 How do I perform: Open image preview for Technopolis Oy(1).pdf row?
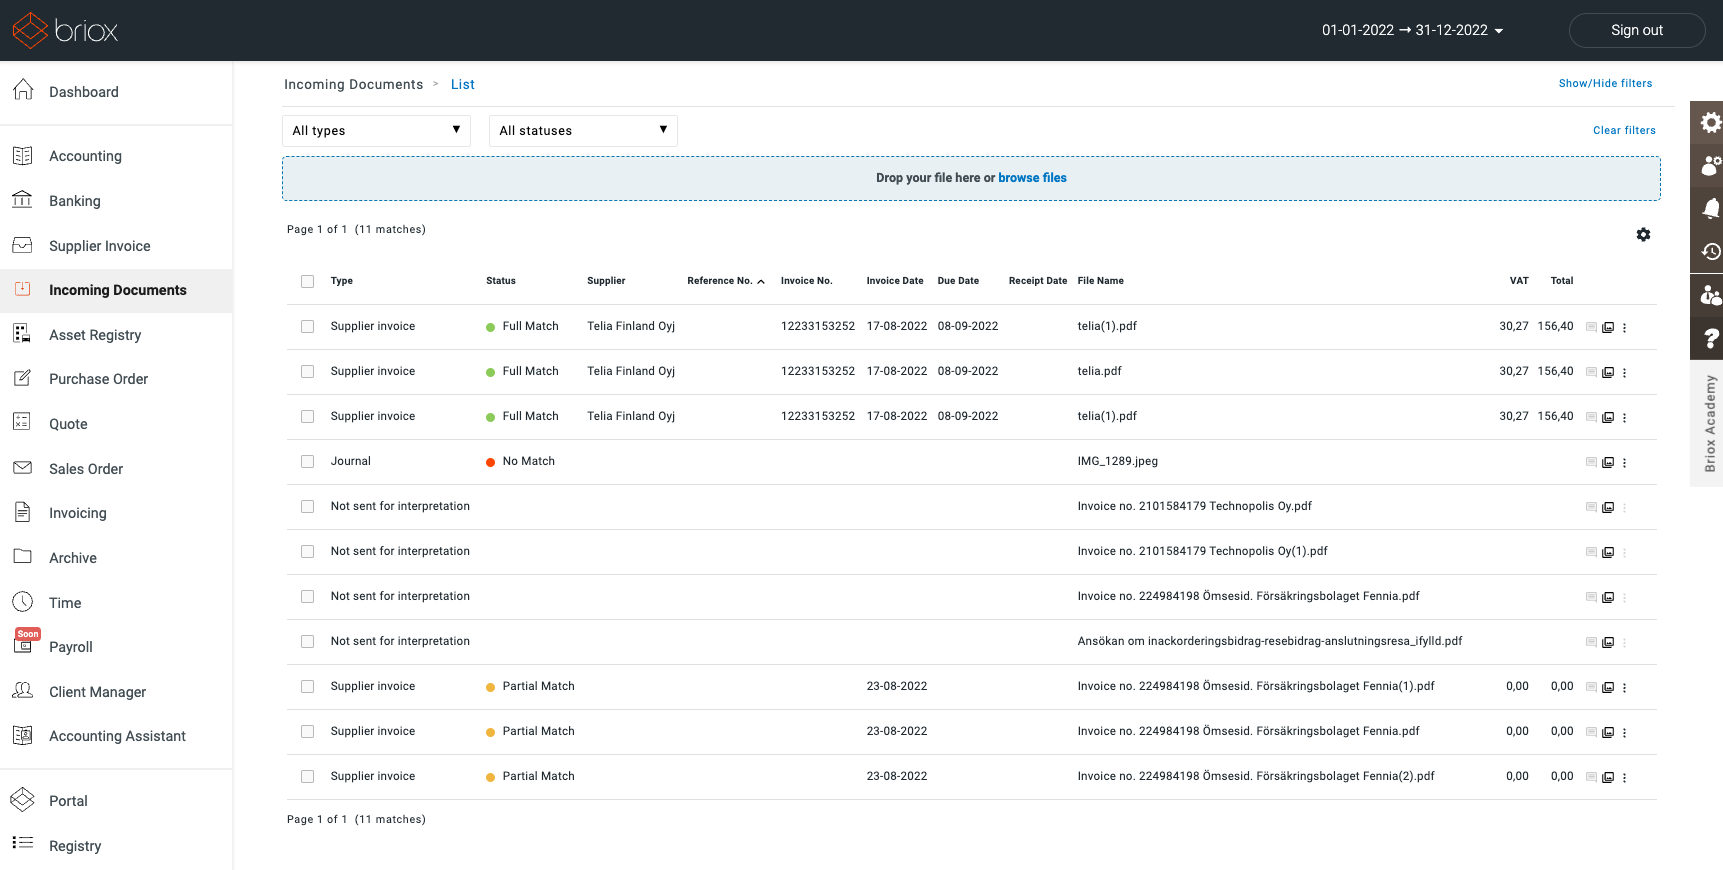1608,552
